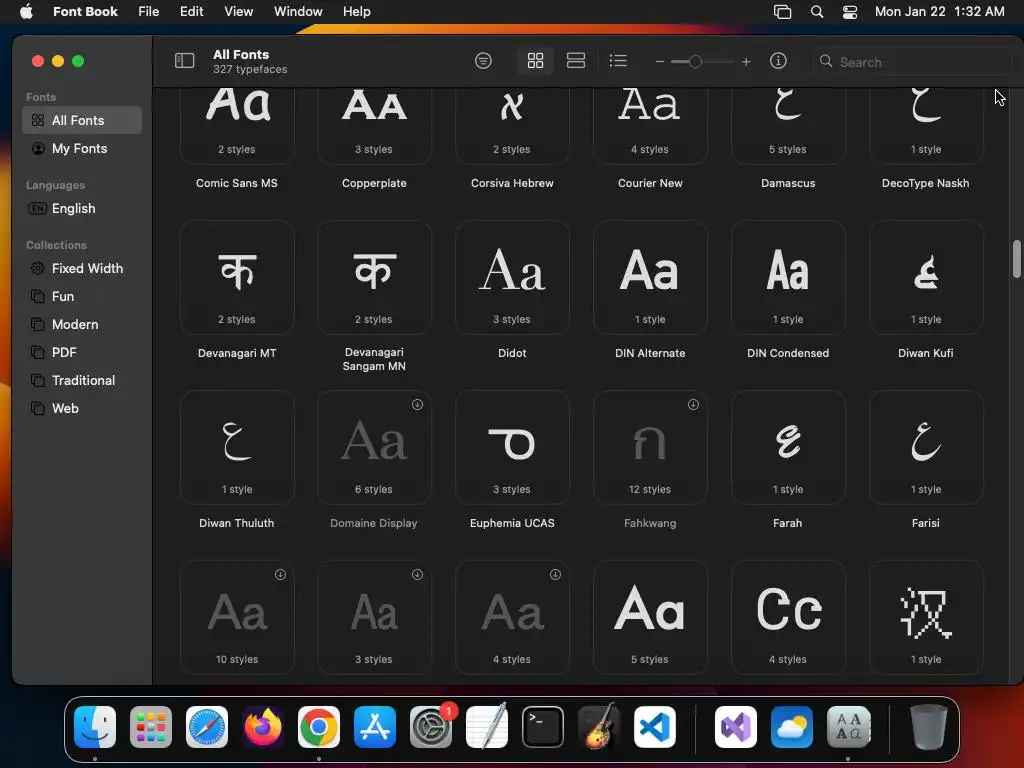Select Copperplate font card

(x=374, y=126)
